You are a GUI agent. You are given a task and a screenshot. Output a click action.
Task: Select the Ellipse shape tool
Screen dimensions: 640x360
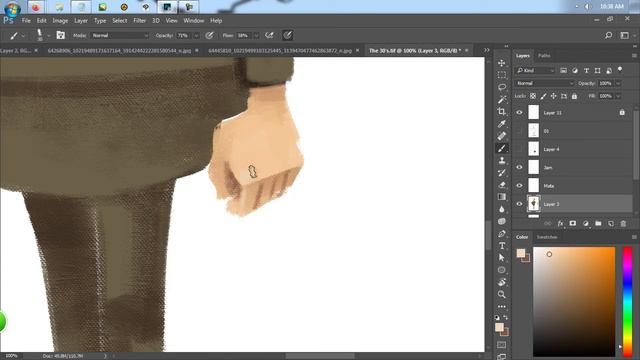502,270
